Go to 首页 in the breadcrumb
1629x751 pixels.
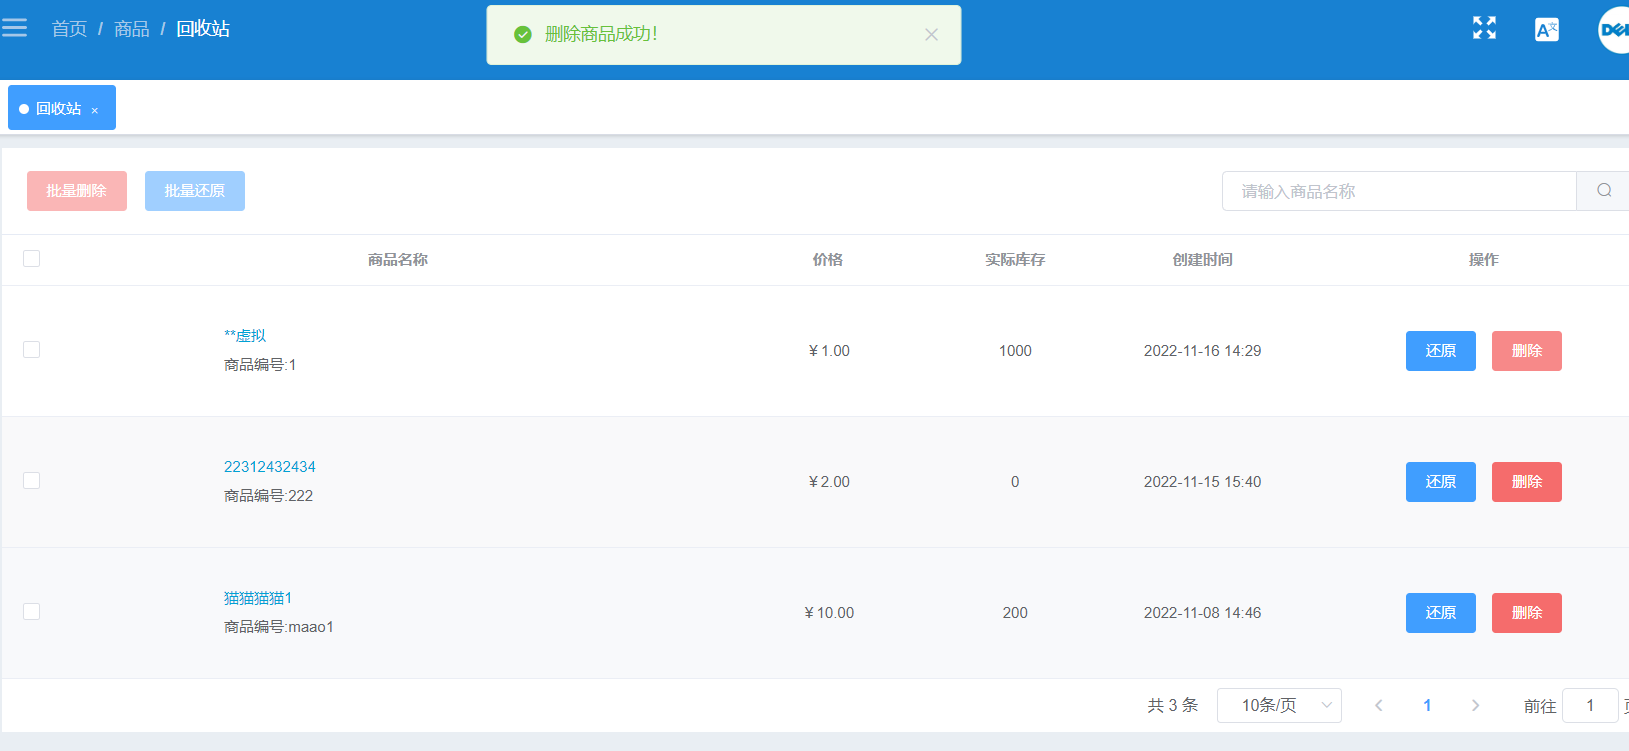(x=69, y=29)
